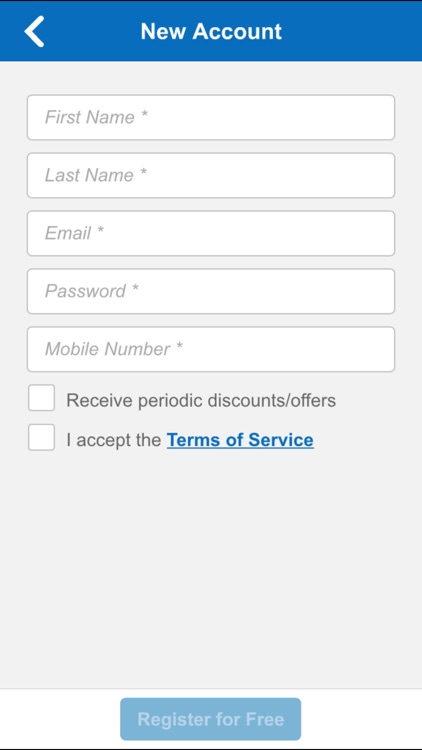Open the Terms of Service link

click(240, 440)
